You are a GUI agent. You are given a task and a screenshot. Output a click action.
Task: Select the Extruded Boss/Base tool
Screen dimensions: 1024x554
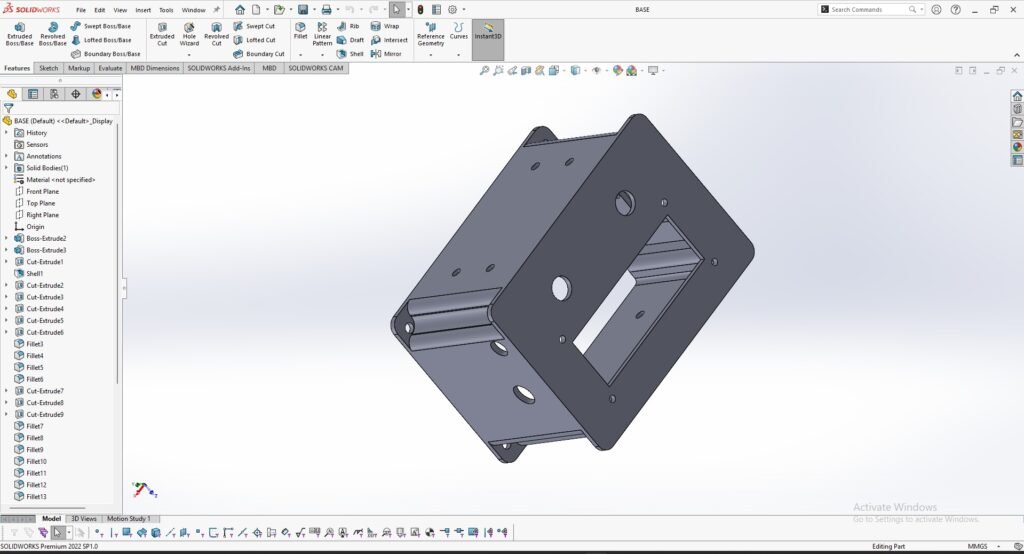pos(19,33)
